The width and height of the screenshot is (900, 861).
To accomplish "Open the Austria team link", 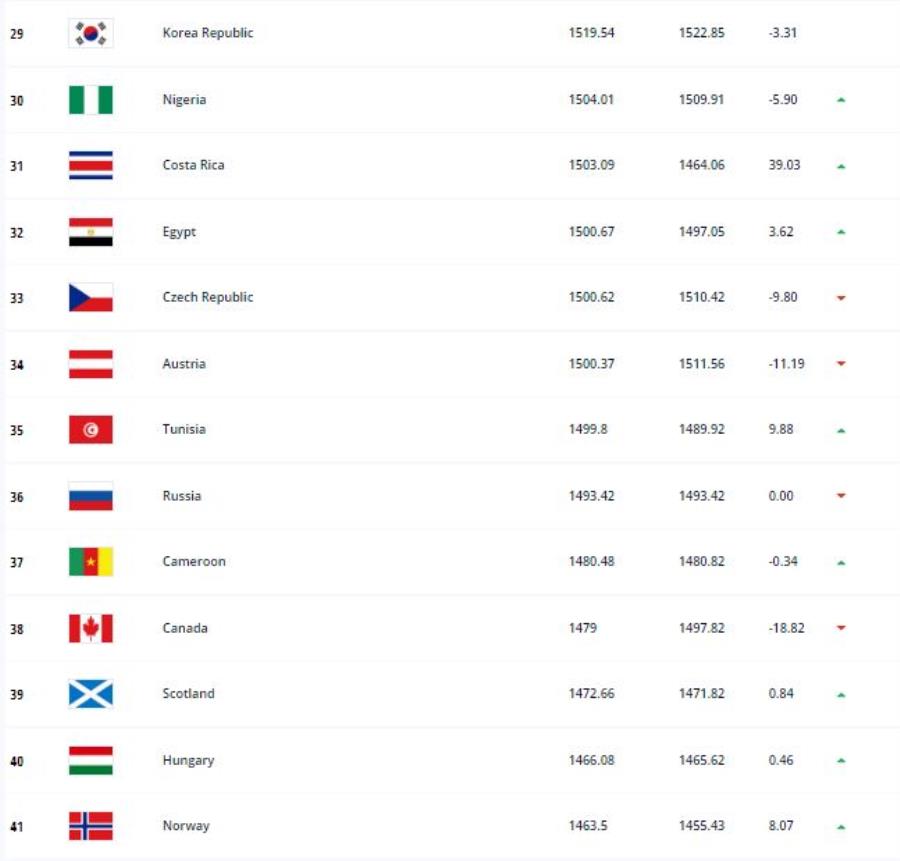I will [184, 364].
